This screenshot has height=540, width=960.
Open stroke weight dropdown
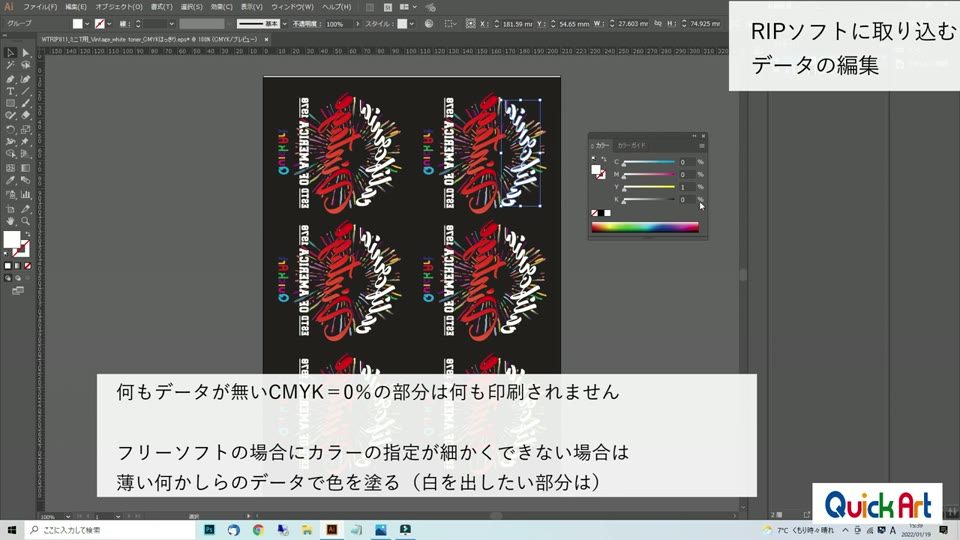[171, 24]
